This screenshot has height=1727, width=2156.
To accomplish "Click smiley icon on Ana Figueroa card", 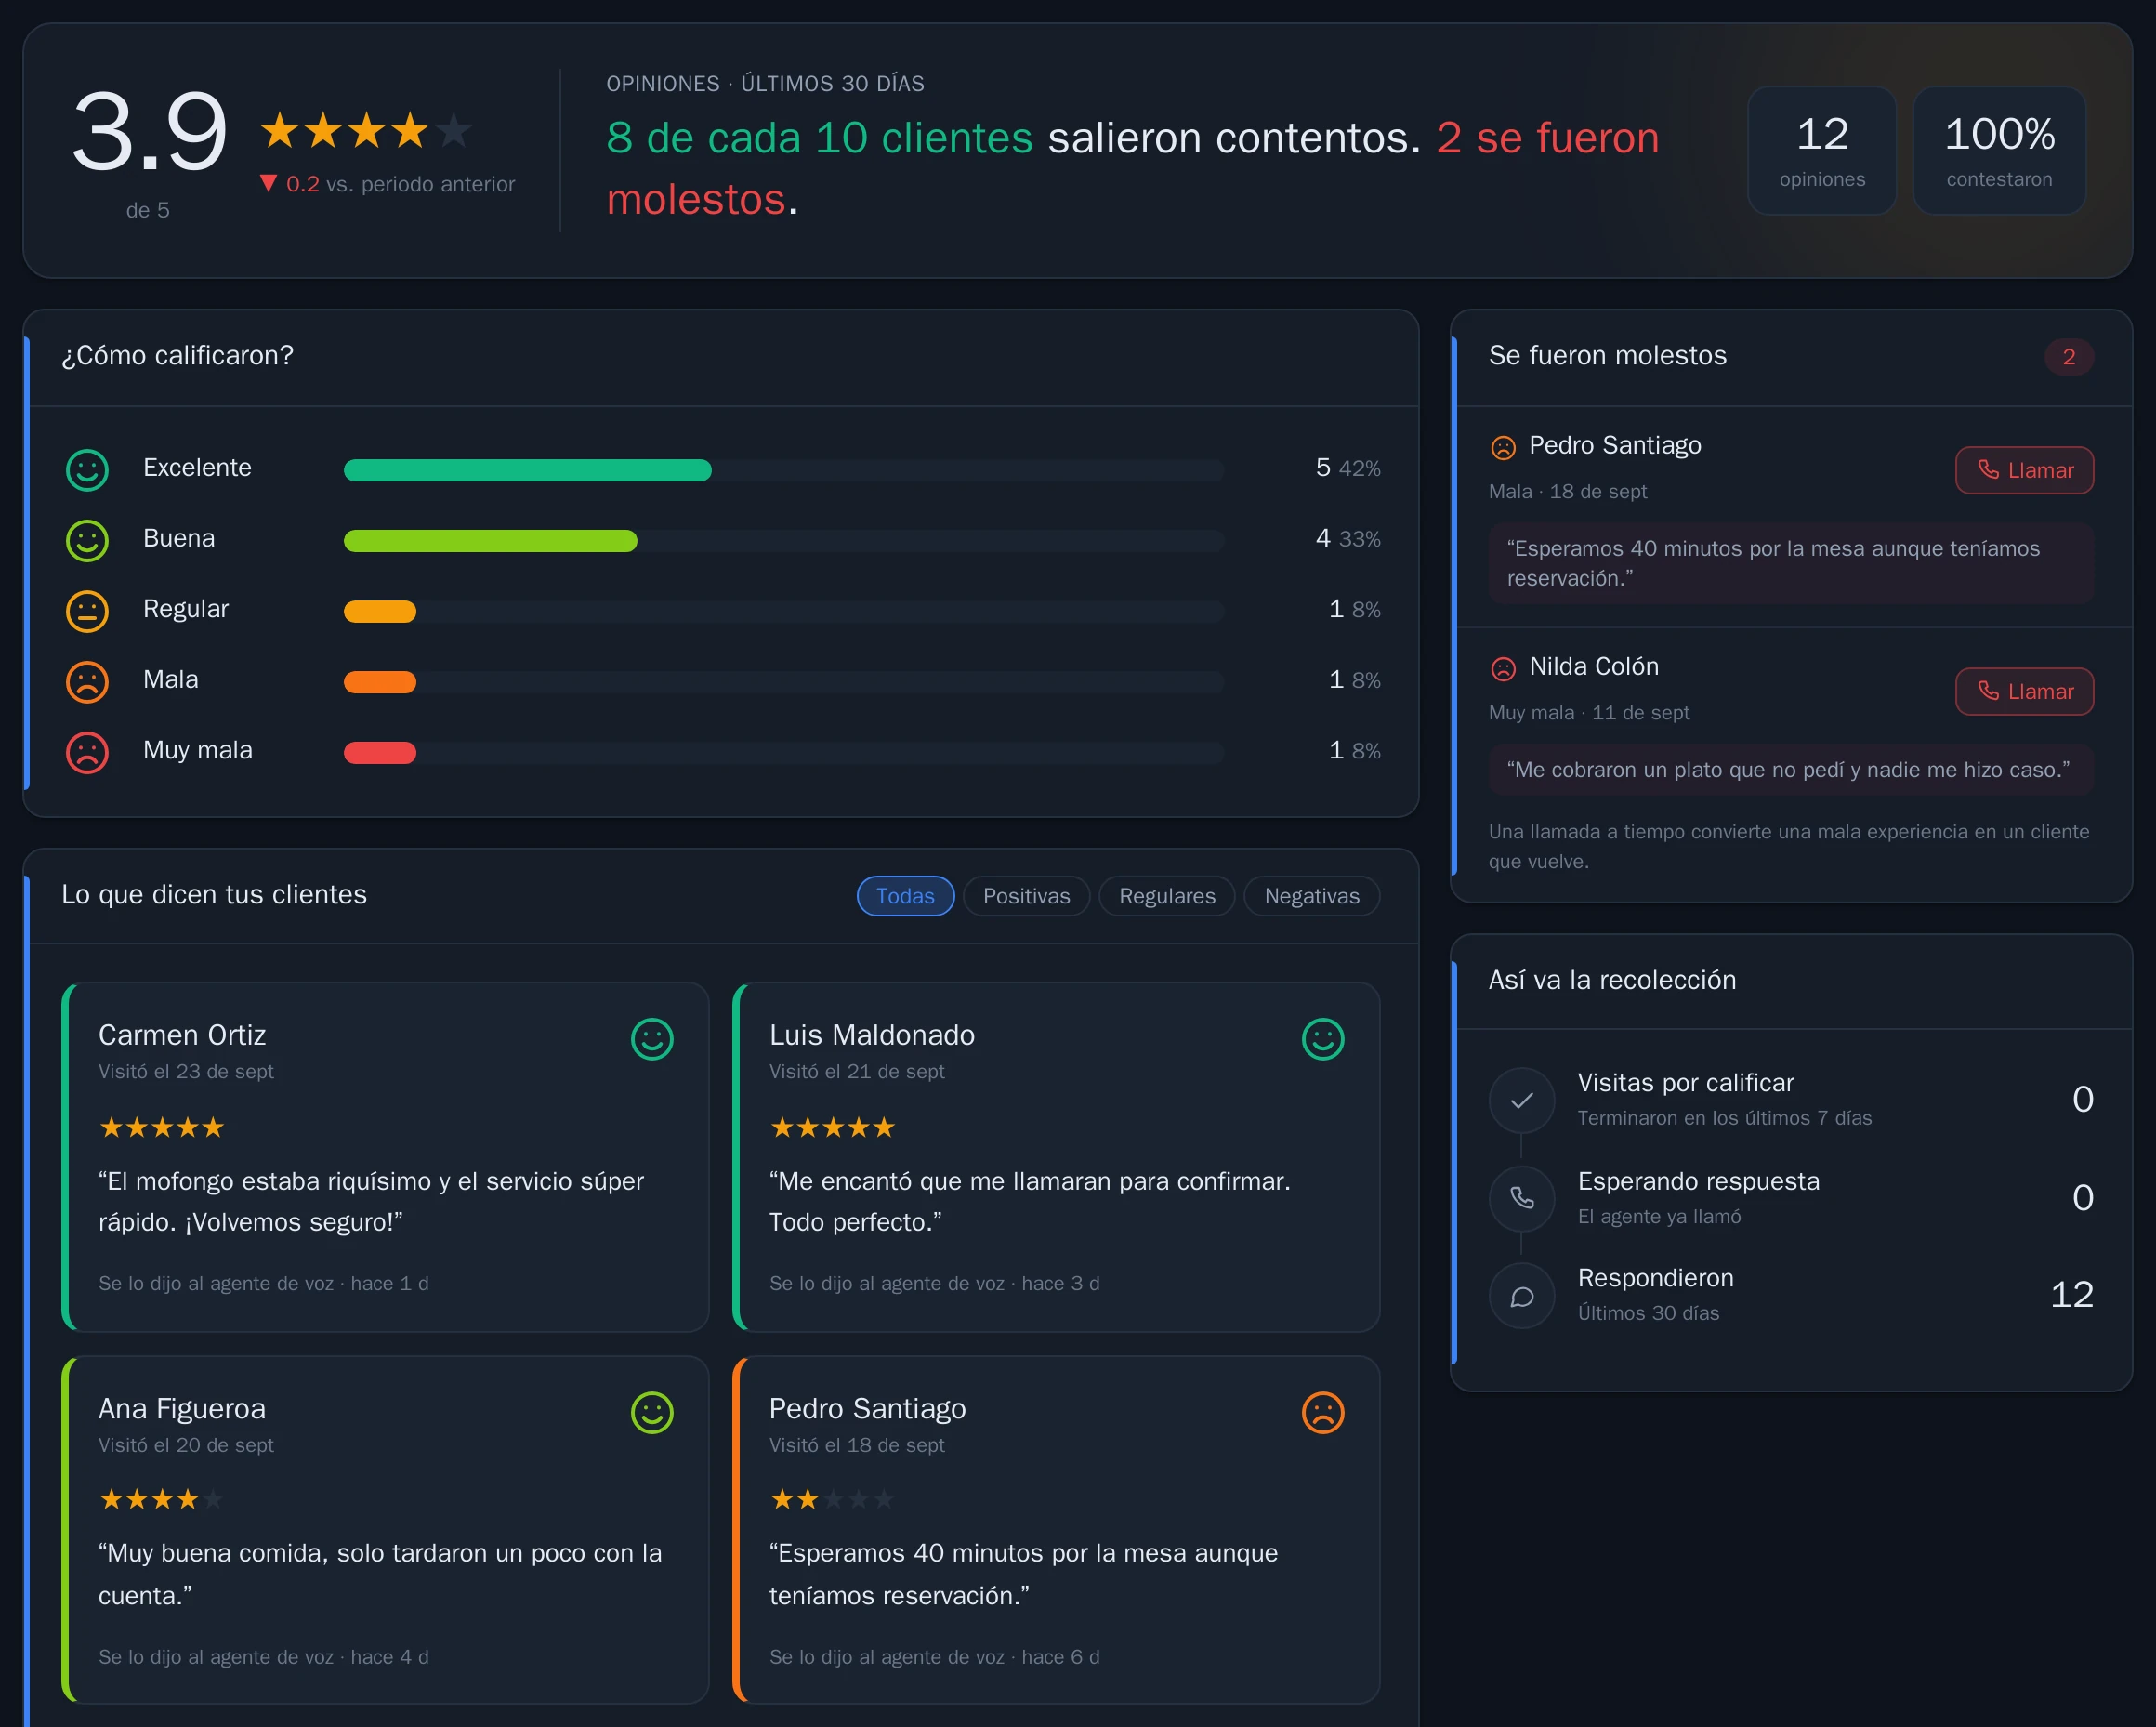I will click(652, 1412).
